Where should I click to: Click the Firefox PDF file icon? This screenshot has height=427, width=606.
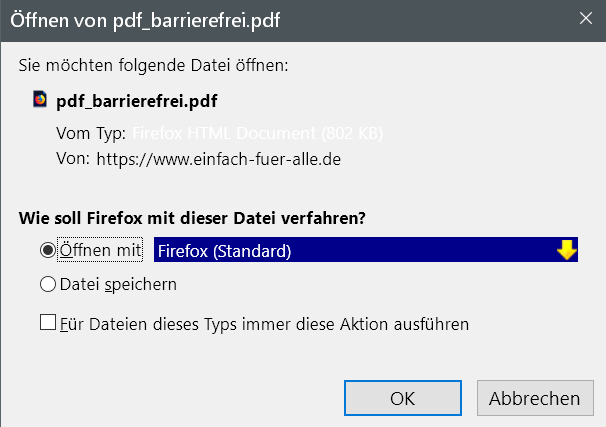click(40, 100)
